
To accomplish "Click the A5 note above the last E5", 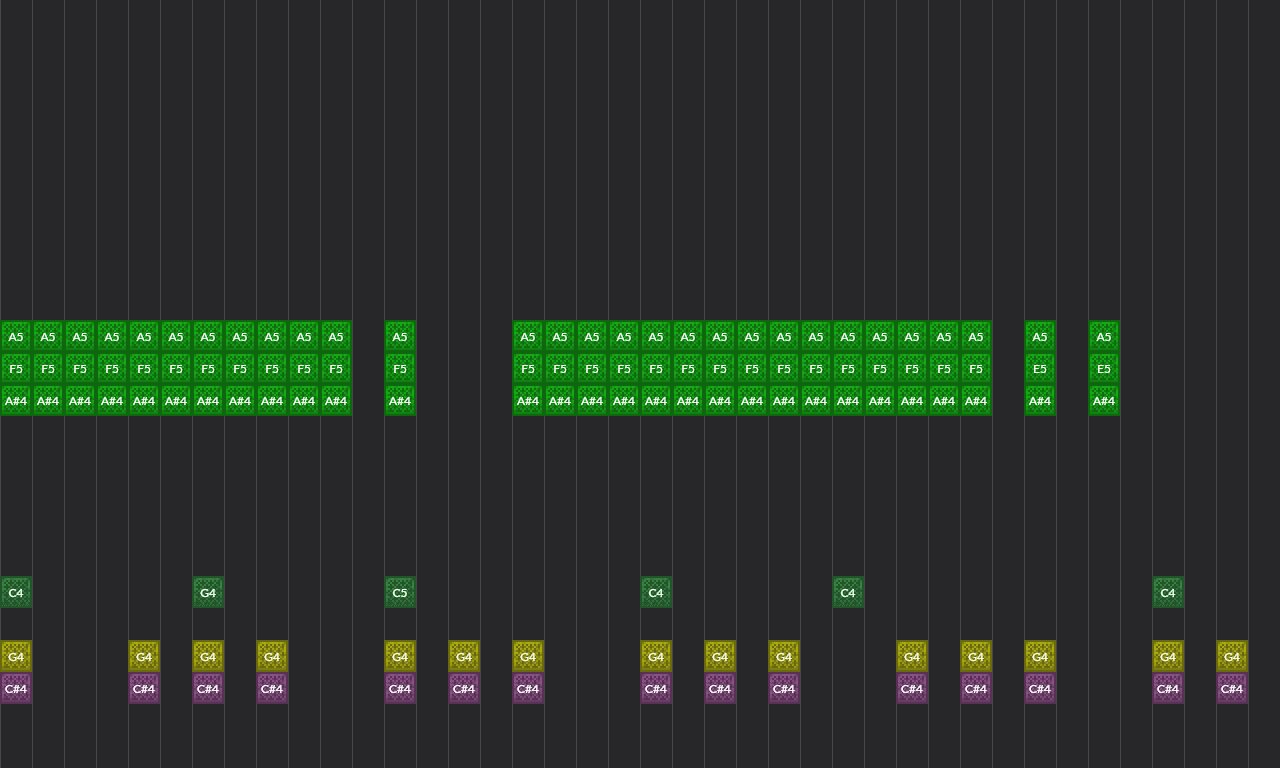I will 1104,336.
